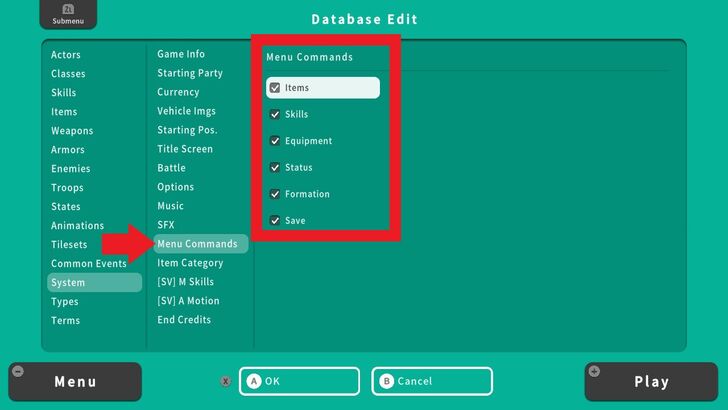Viewport: 728px width, 410px height.
Task: Open the Item Category setting
Action: click(190, 263)
